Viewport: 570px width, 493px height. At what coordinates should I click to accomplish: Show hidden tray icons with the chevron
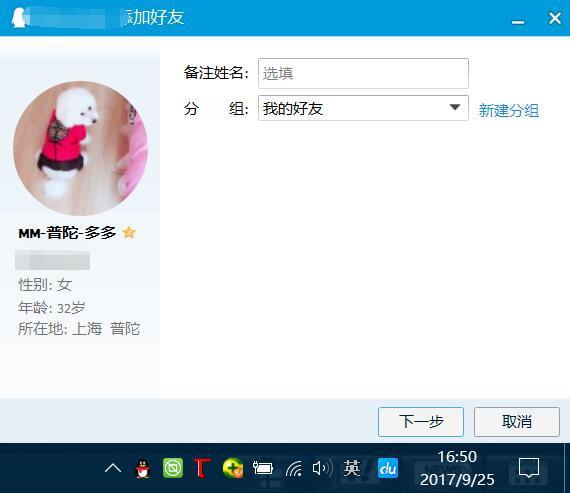(x=113, y=468)
